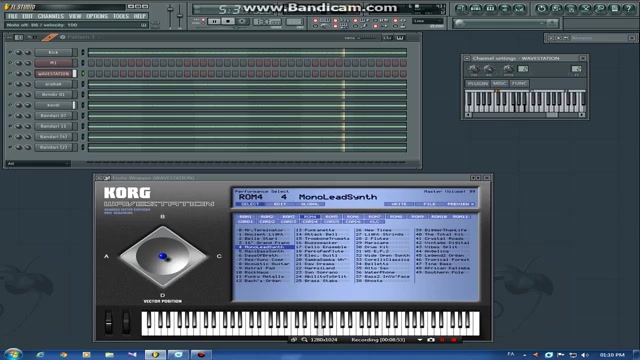Switch to MISC tab in Channel settings
The height and width of the screenshot is (360, 640).
(499, 83)
